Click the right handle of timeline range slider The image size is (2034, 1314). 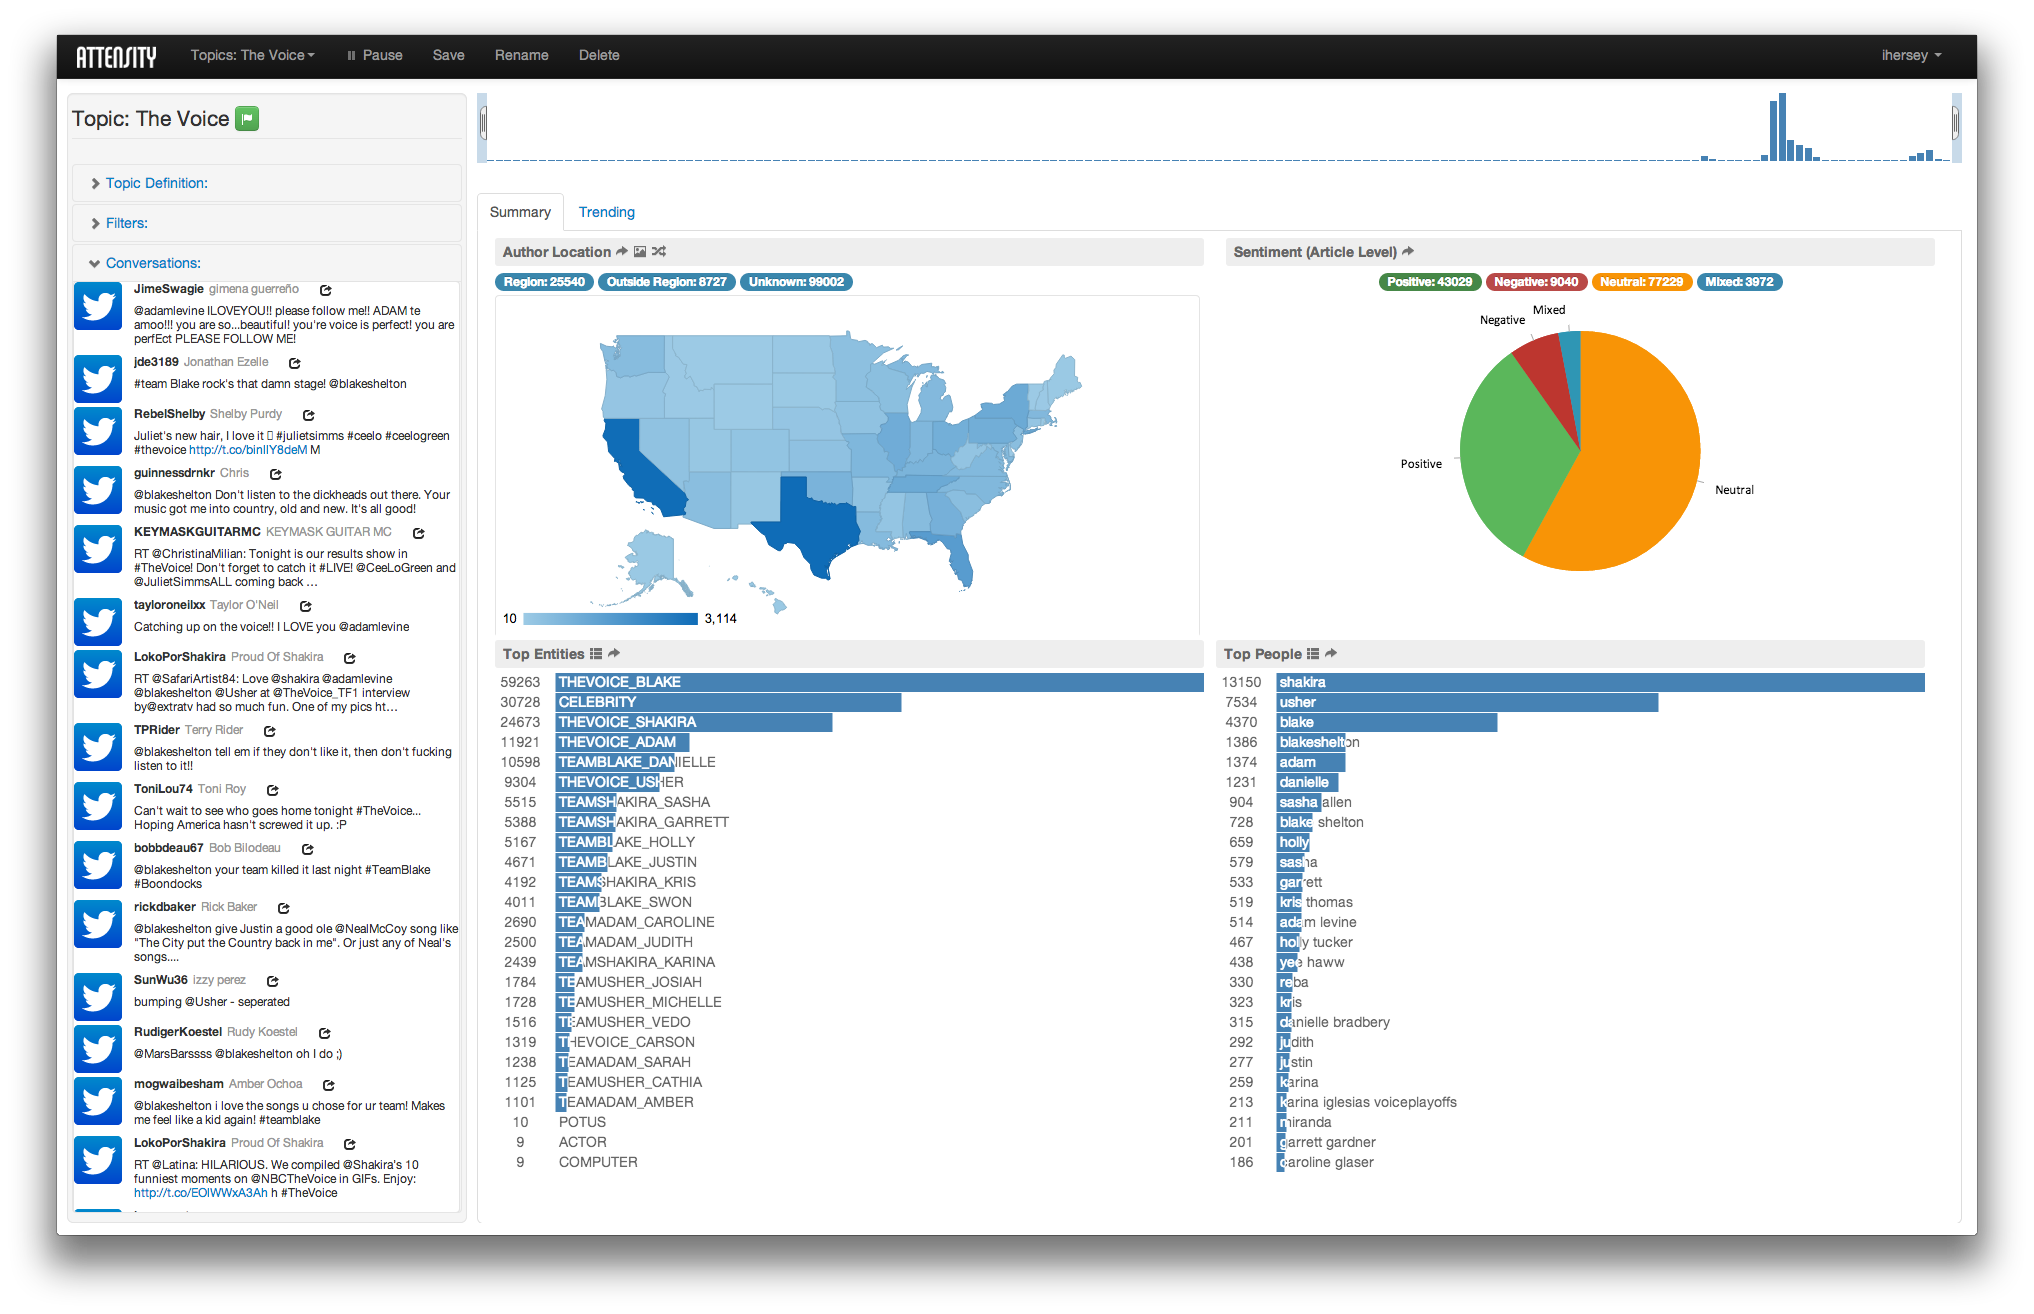(1955, 124)
